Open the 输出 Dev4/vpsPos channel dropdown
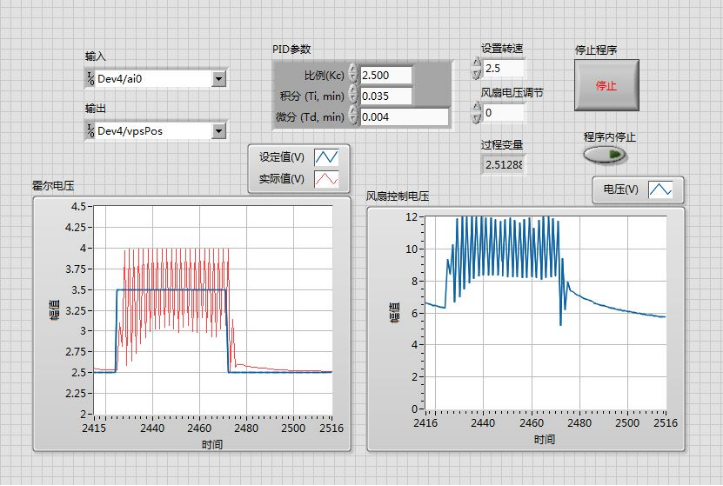This screenshot has height=486, width=723. tap(219, 130)
